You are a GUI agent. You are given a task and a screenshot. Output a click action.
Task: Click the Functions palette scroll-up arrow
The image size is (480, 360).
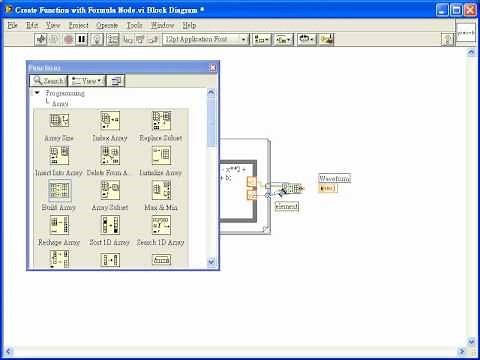coord(211,92)
